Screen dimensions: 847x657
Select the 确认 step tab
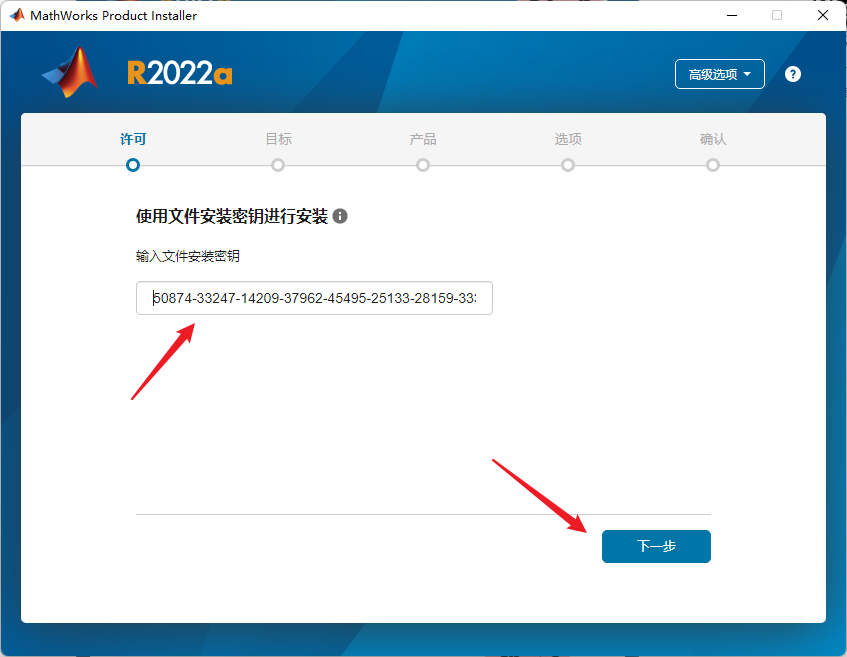tap(713, 139)
